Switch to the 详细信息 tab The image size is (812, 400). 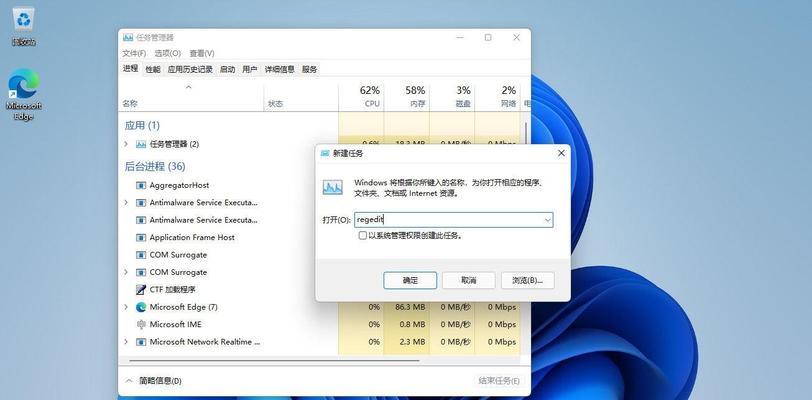coord(280,69)
